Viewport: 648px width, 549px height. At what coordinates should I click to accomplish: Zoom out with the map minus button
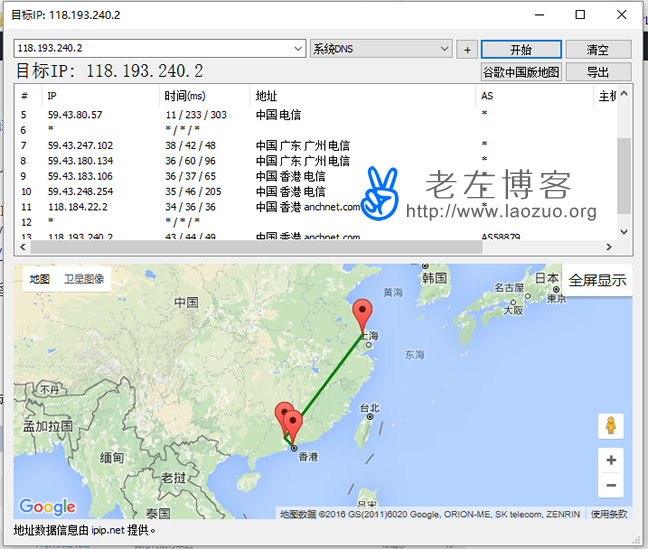(610, 486)
